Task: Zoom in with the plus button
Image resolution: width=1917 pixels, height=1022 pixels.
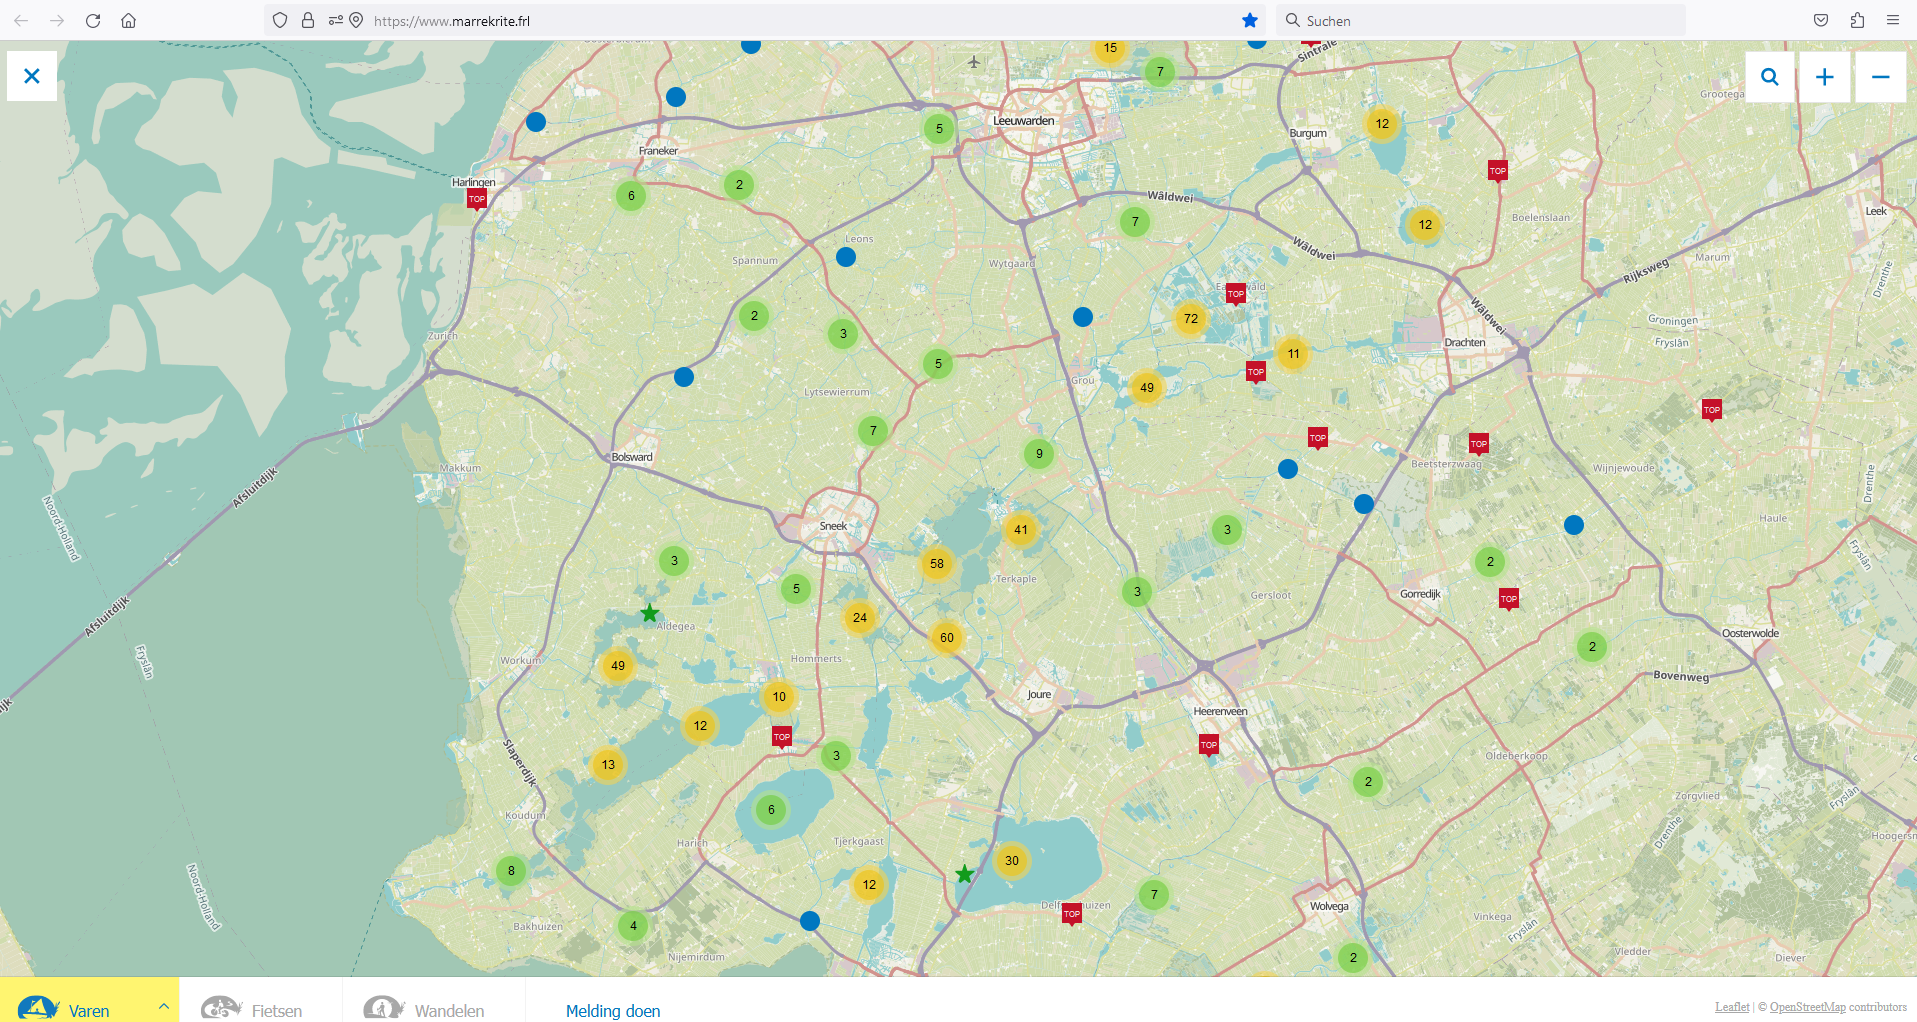Action: point(1824,77)
